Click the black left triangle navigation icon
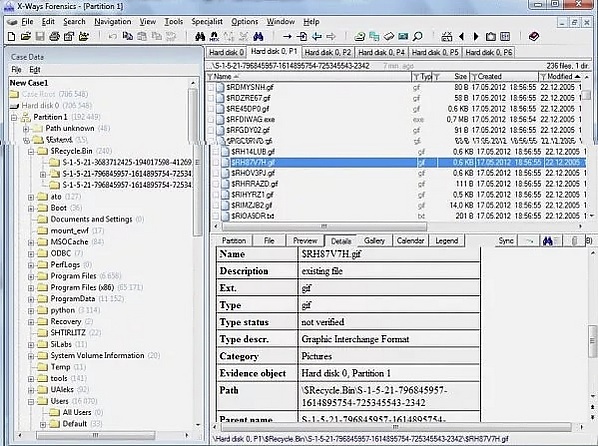Viewport: 598px width, 446px height. click(462, 37)
